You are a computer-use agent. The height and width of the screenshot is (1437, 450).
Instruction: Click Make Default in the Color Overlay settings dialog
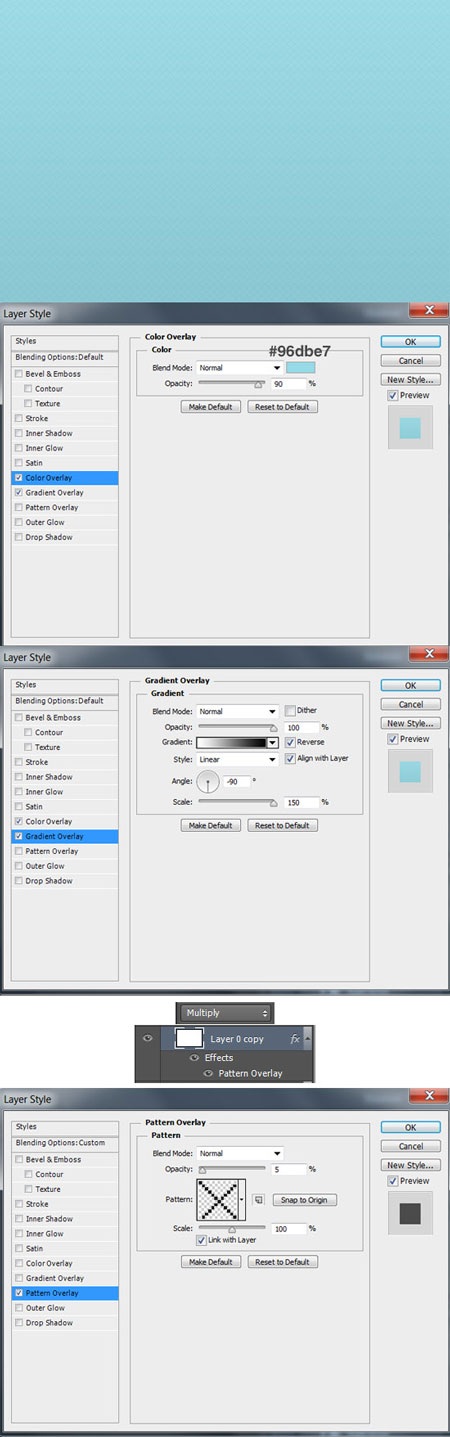click(211, 407)
